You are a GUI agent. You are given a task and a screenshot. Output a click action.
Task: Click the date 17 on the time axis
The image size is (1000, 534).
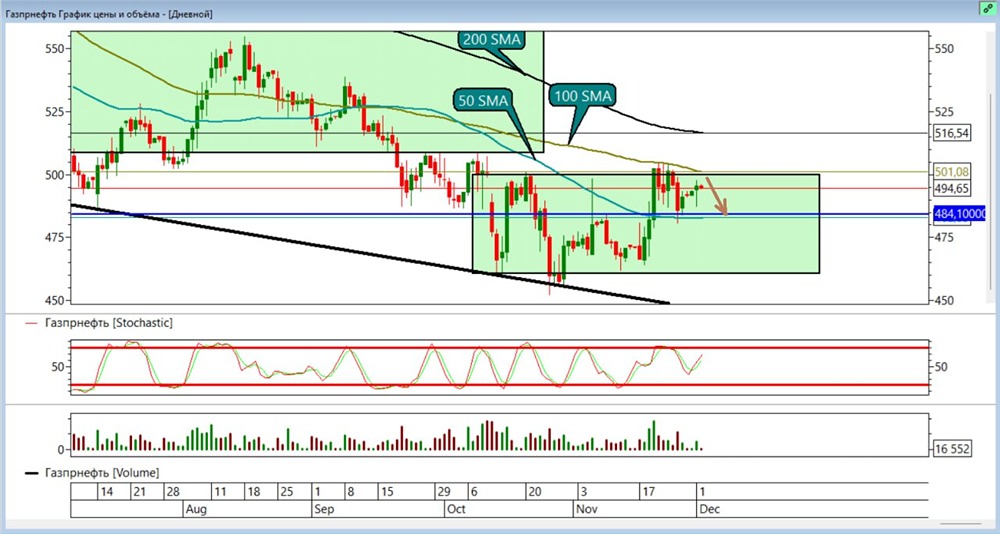click(x=649, y=492)
